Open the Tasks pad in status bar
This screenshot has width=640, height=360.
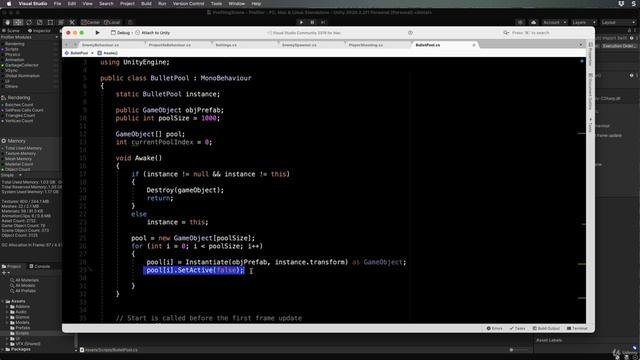[518, 328]
